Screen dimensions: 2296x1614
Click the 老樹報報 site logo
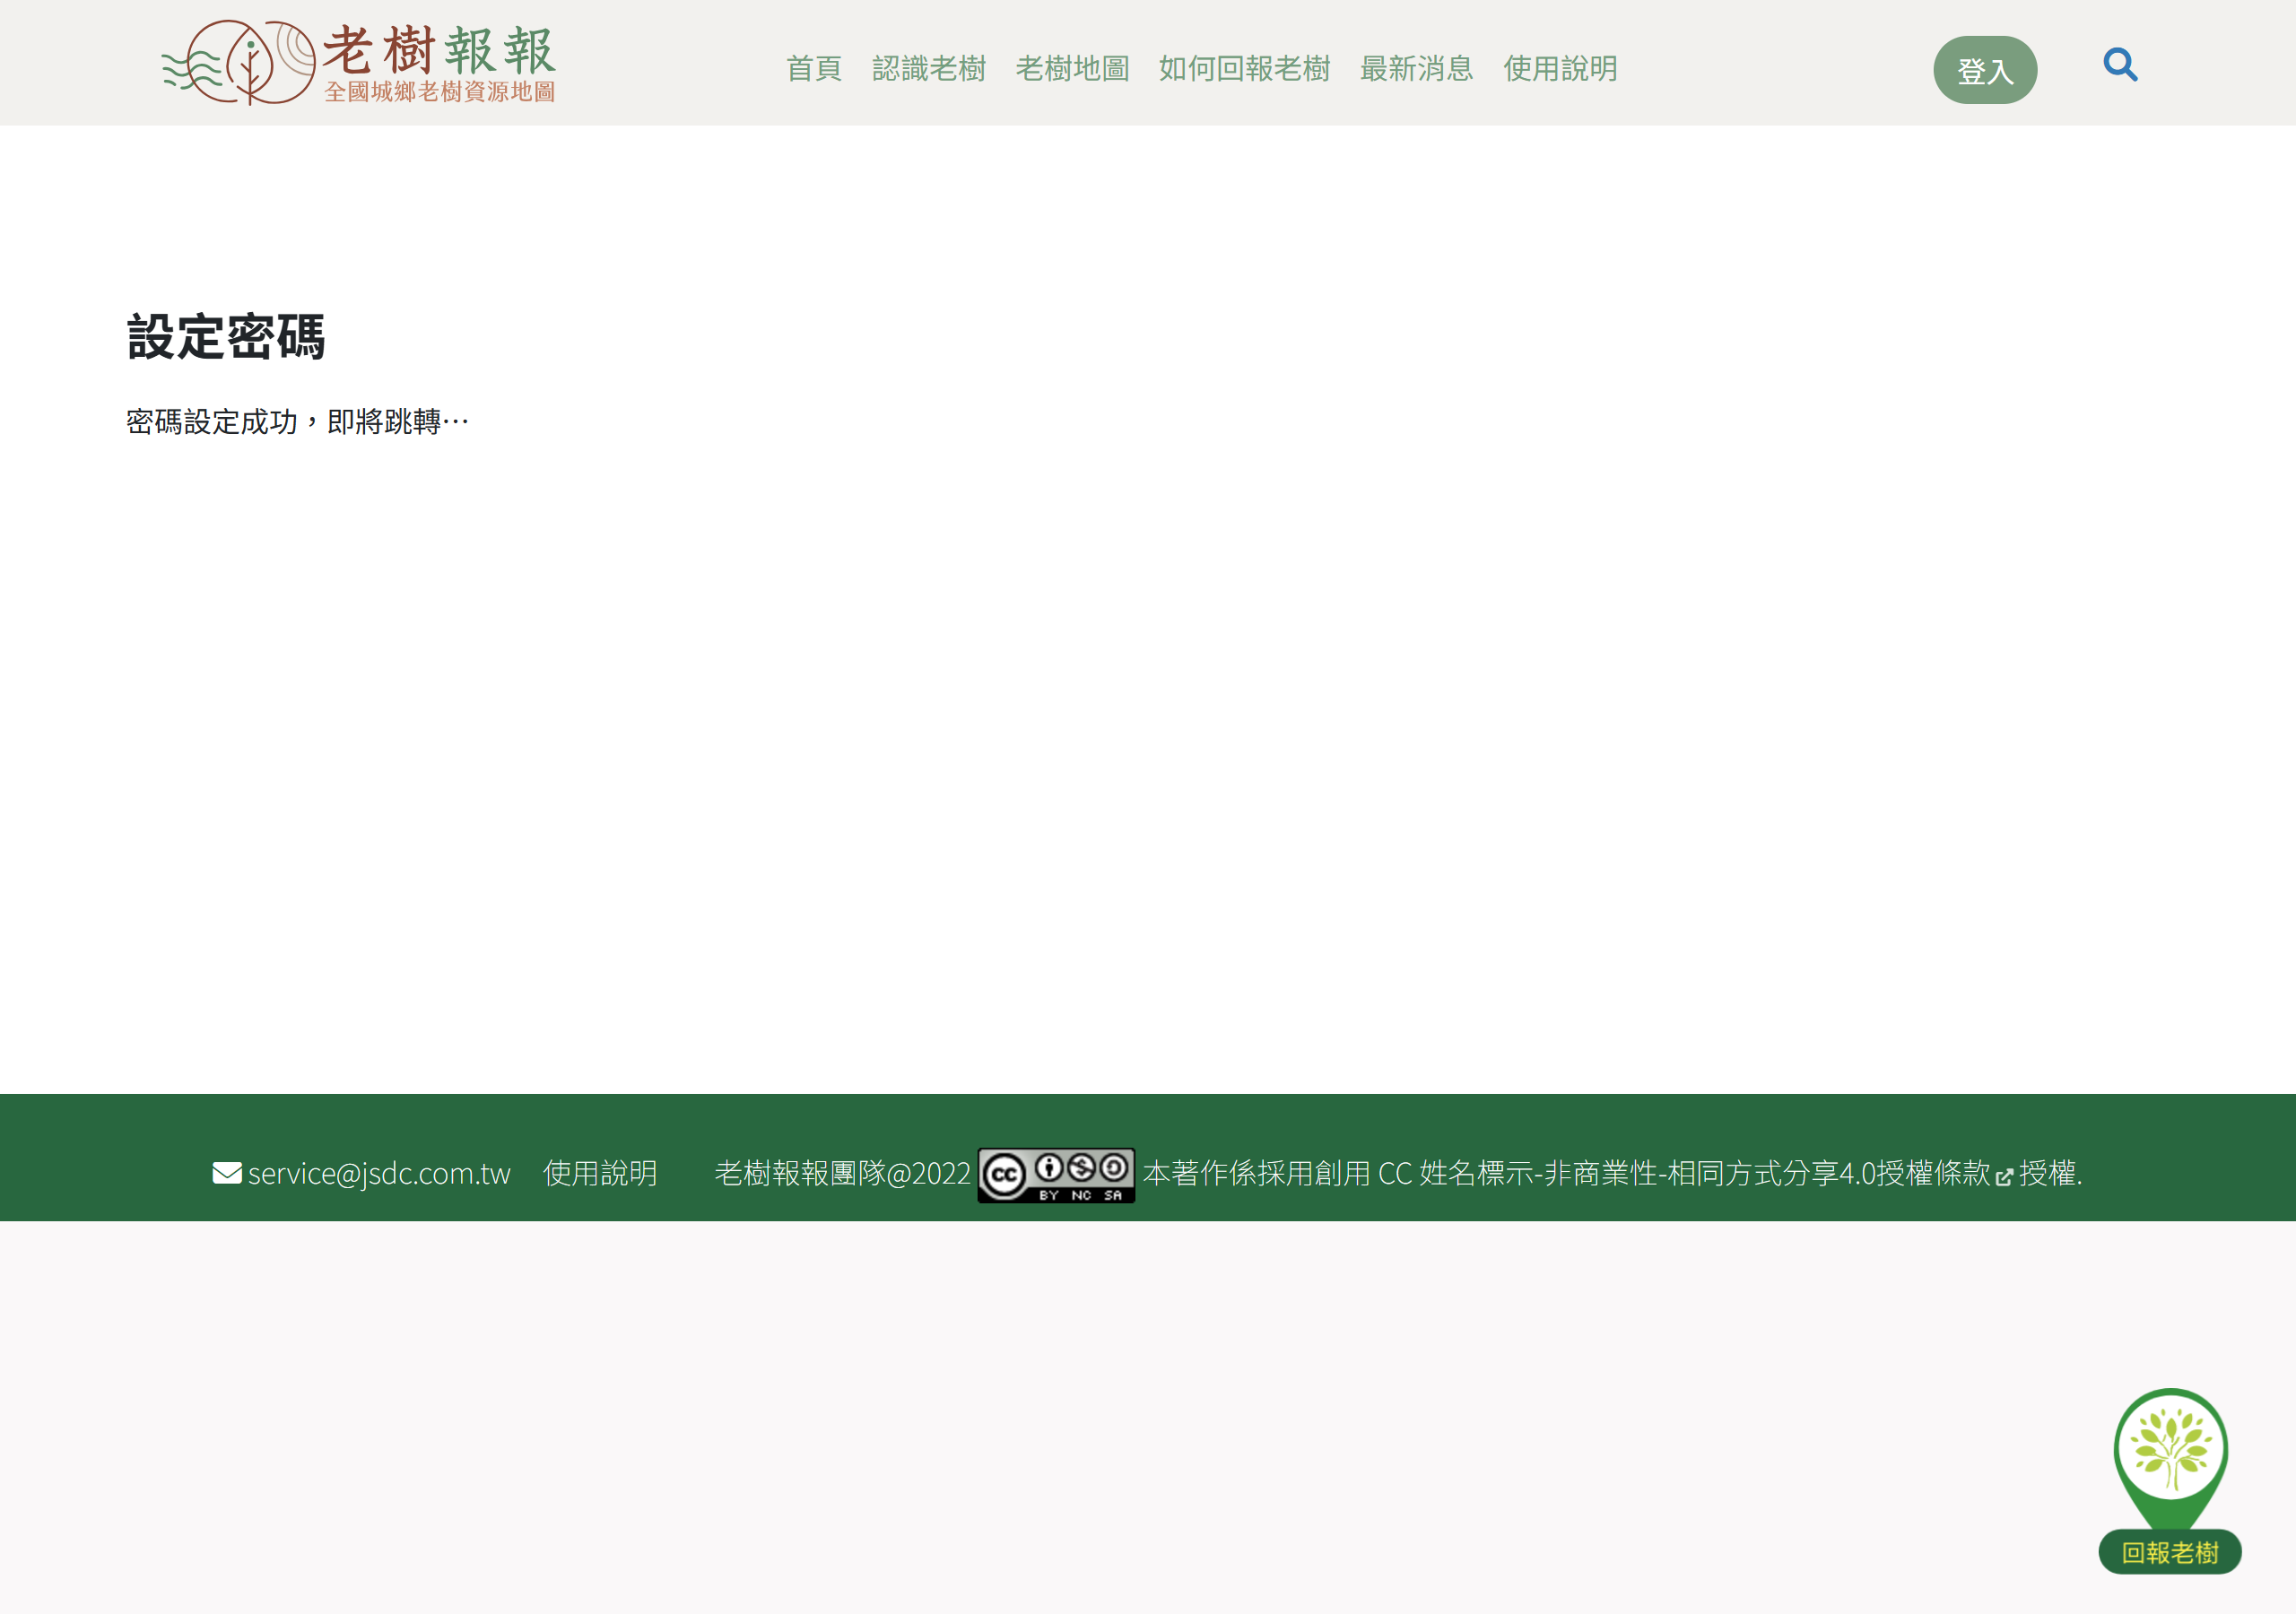[x=358, y=63]
